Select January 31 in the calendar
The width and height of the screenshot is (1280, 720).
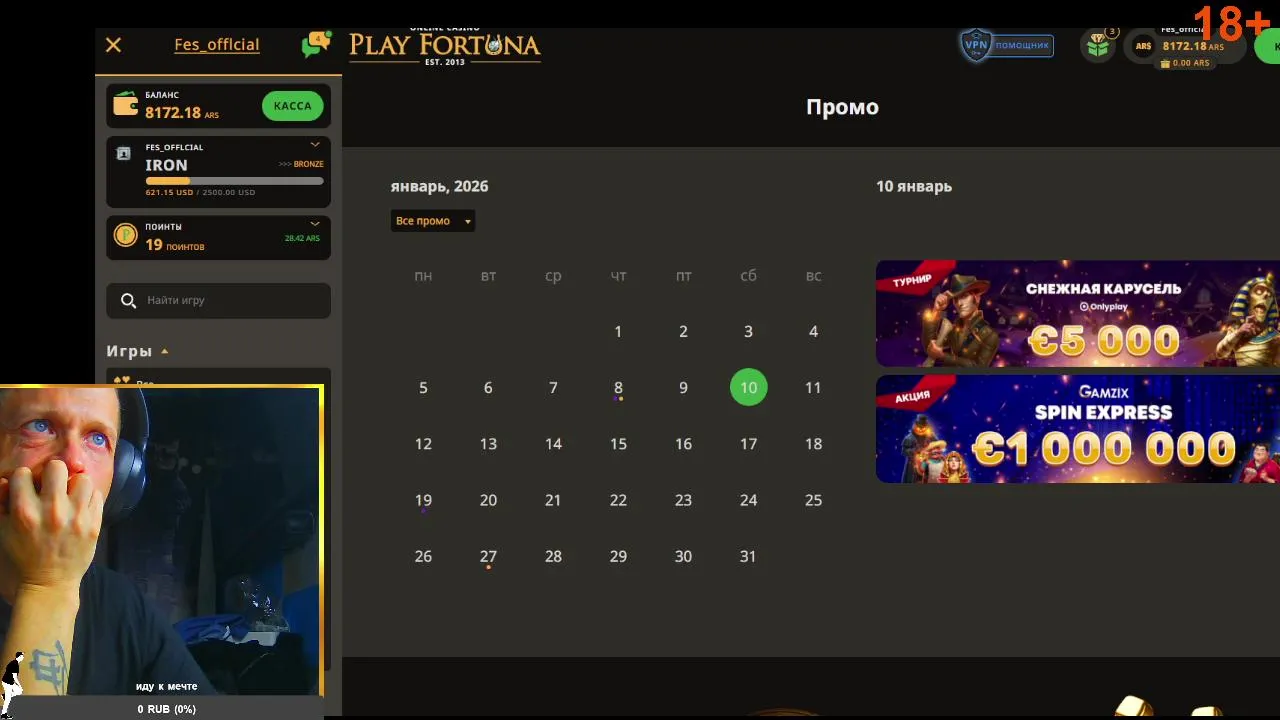(748, 556)
